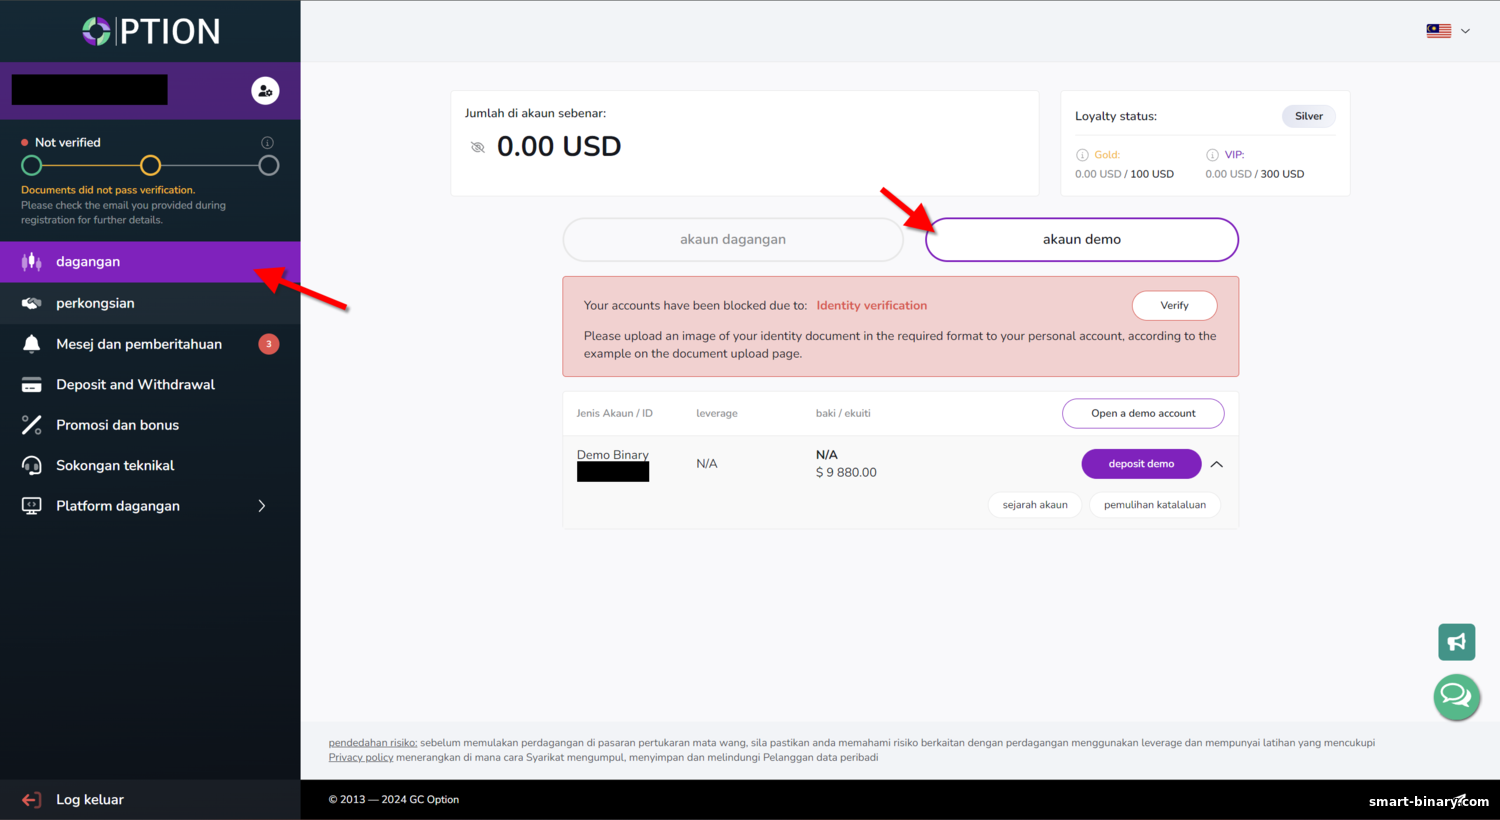The height and width of the screenshot is (820, 1500).
Task: Click the deposit demo button
Action: [1141, 464]
